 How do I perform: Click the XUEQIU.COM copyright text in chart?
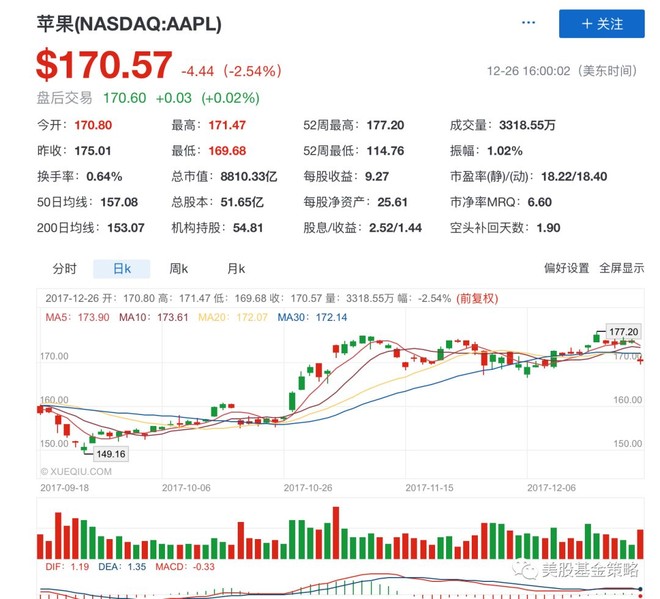(76, 472)
